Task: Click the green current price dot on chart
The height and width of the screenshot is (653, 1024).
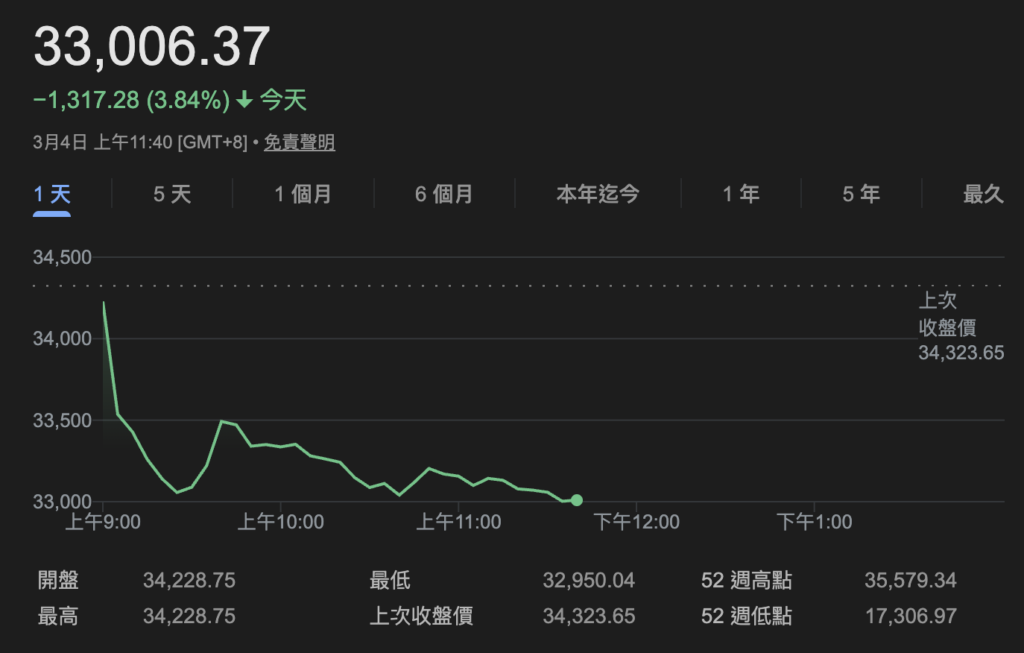Action: [x=577, y=500]
